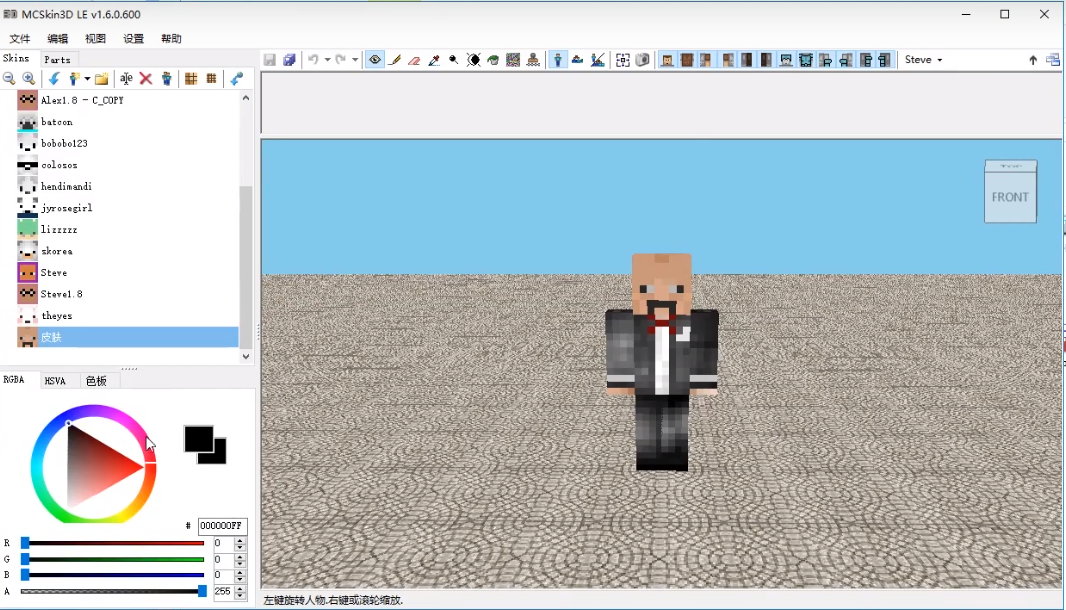Click the alpha channel slider

[112, 592]
